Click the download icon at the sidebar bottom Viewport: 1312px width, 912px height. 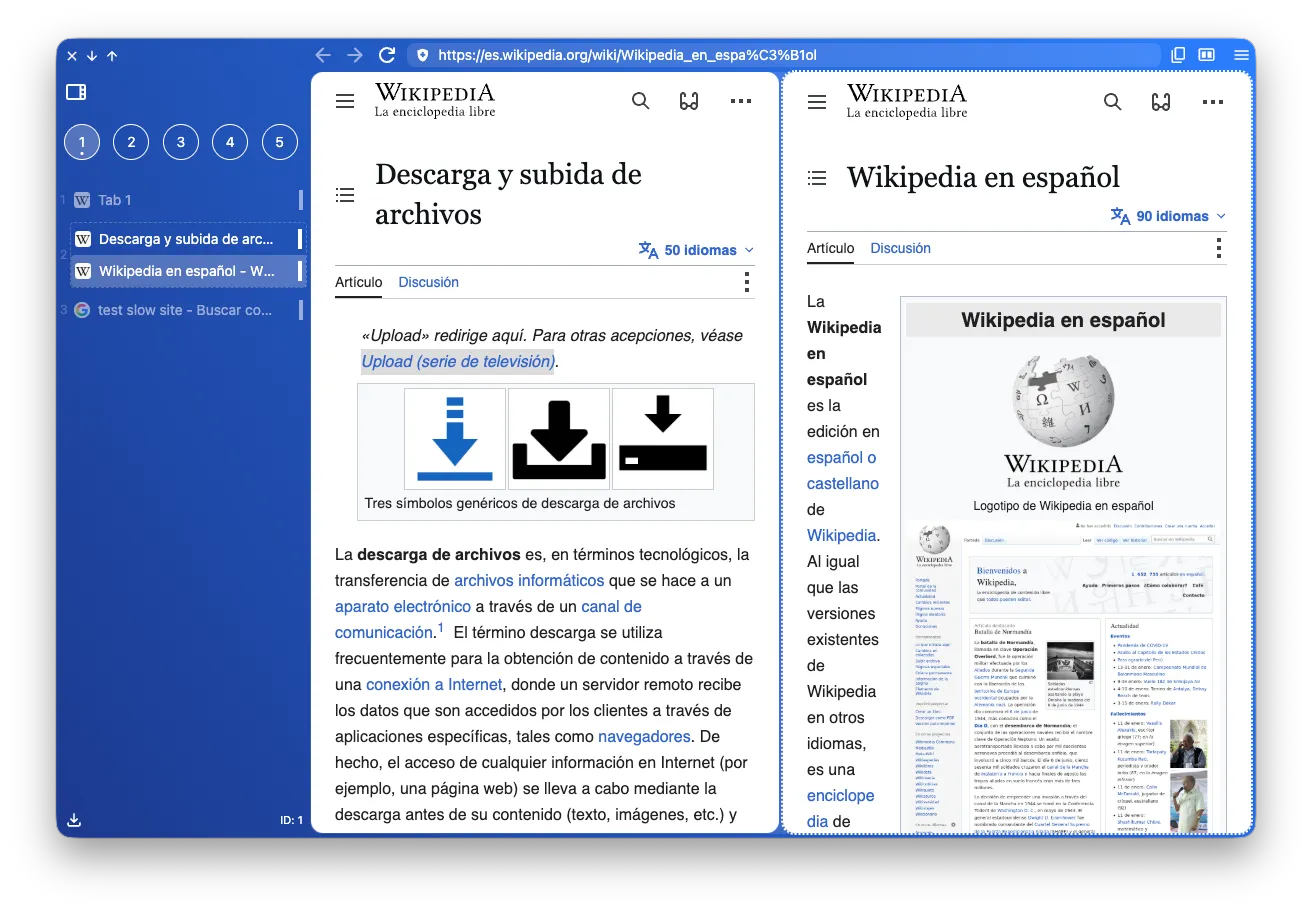tap(74, 820)
